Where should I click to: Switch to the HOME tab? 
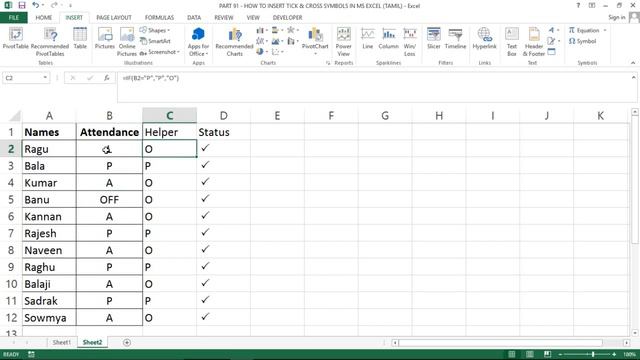44,18
